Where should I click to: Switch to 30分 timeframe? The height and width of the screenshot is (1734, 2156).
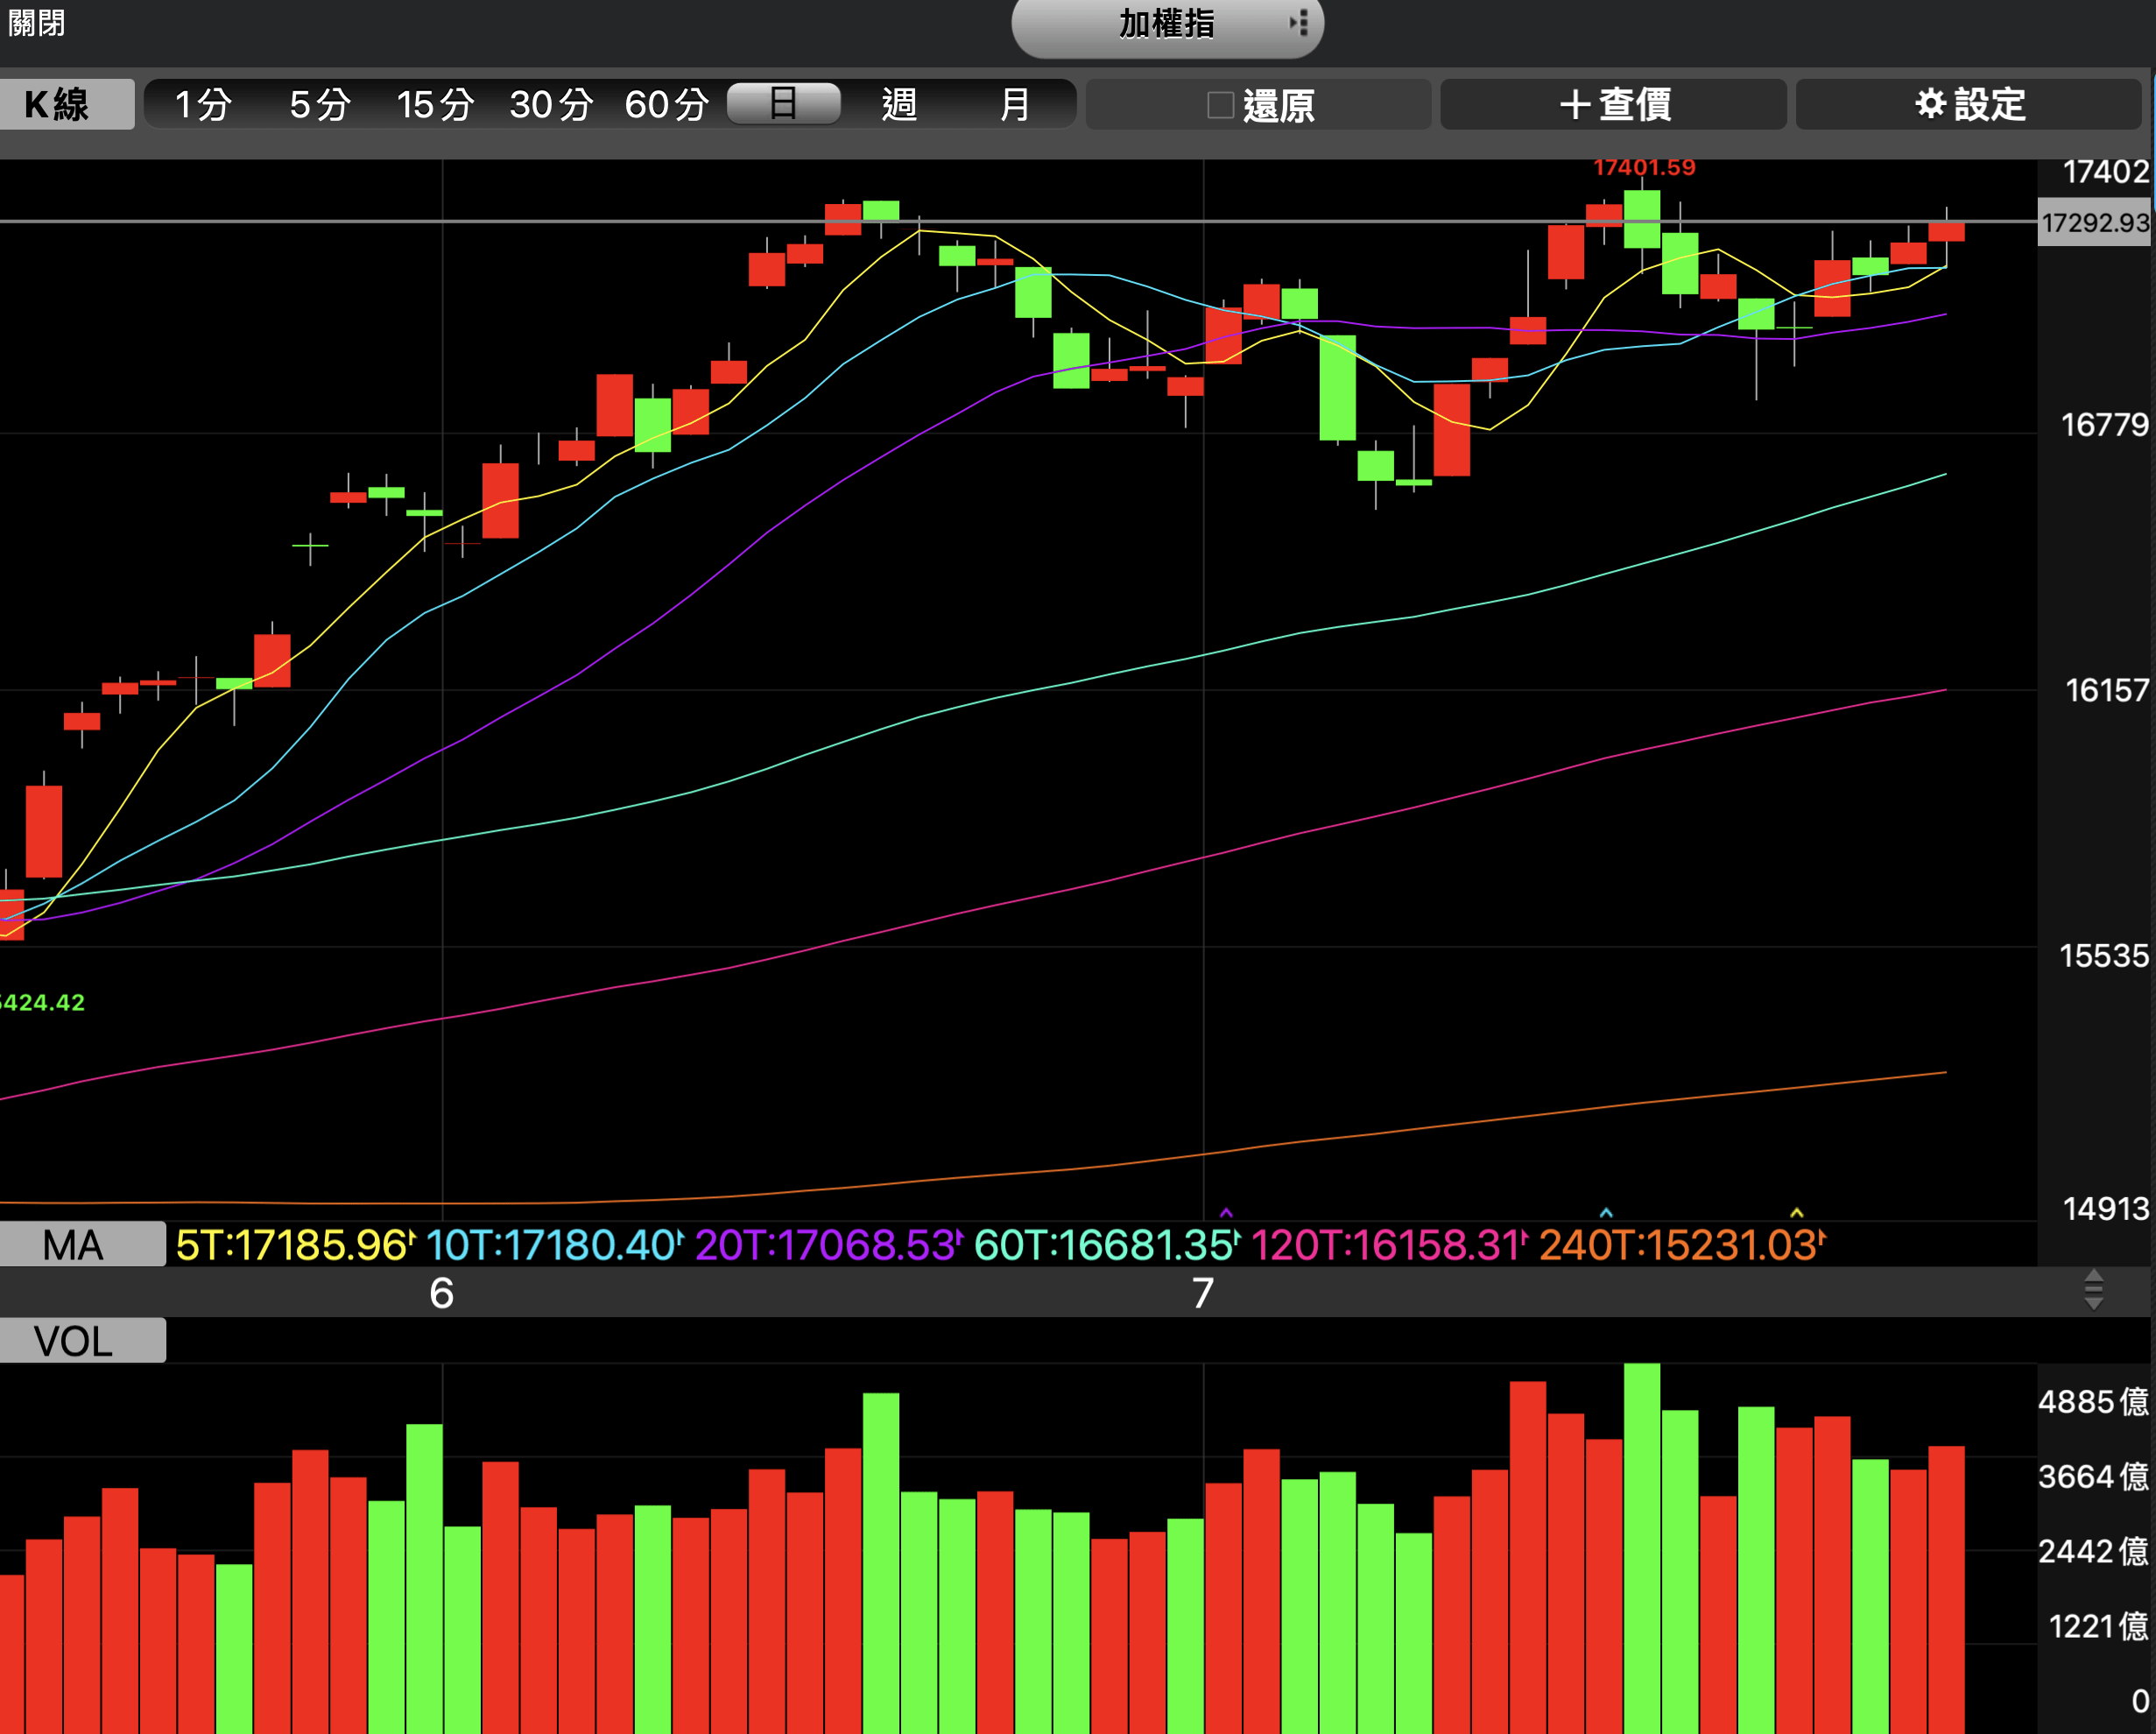(x=551, y=104)
